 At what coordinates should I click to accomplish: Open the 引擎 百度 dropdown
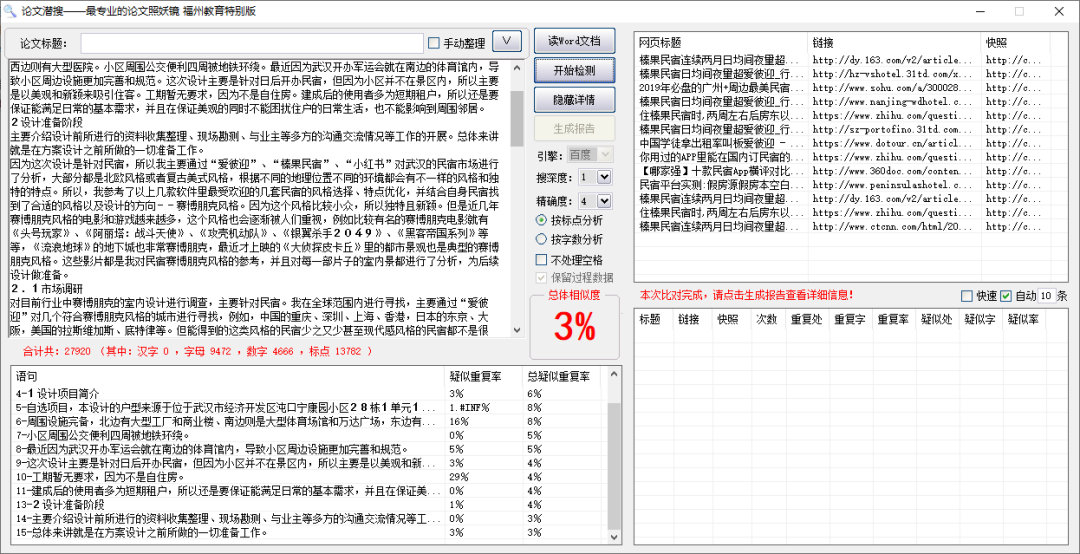590,154
